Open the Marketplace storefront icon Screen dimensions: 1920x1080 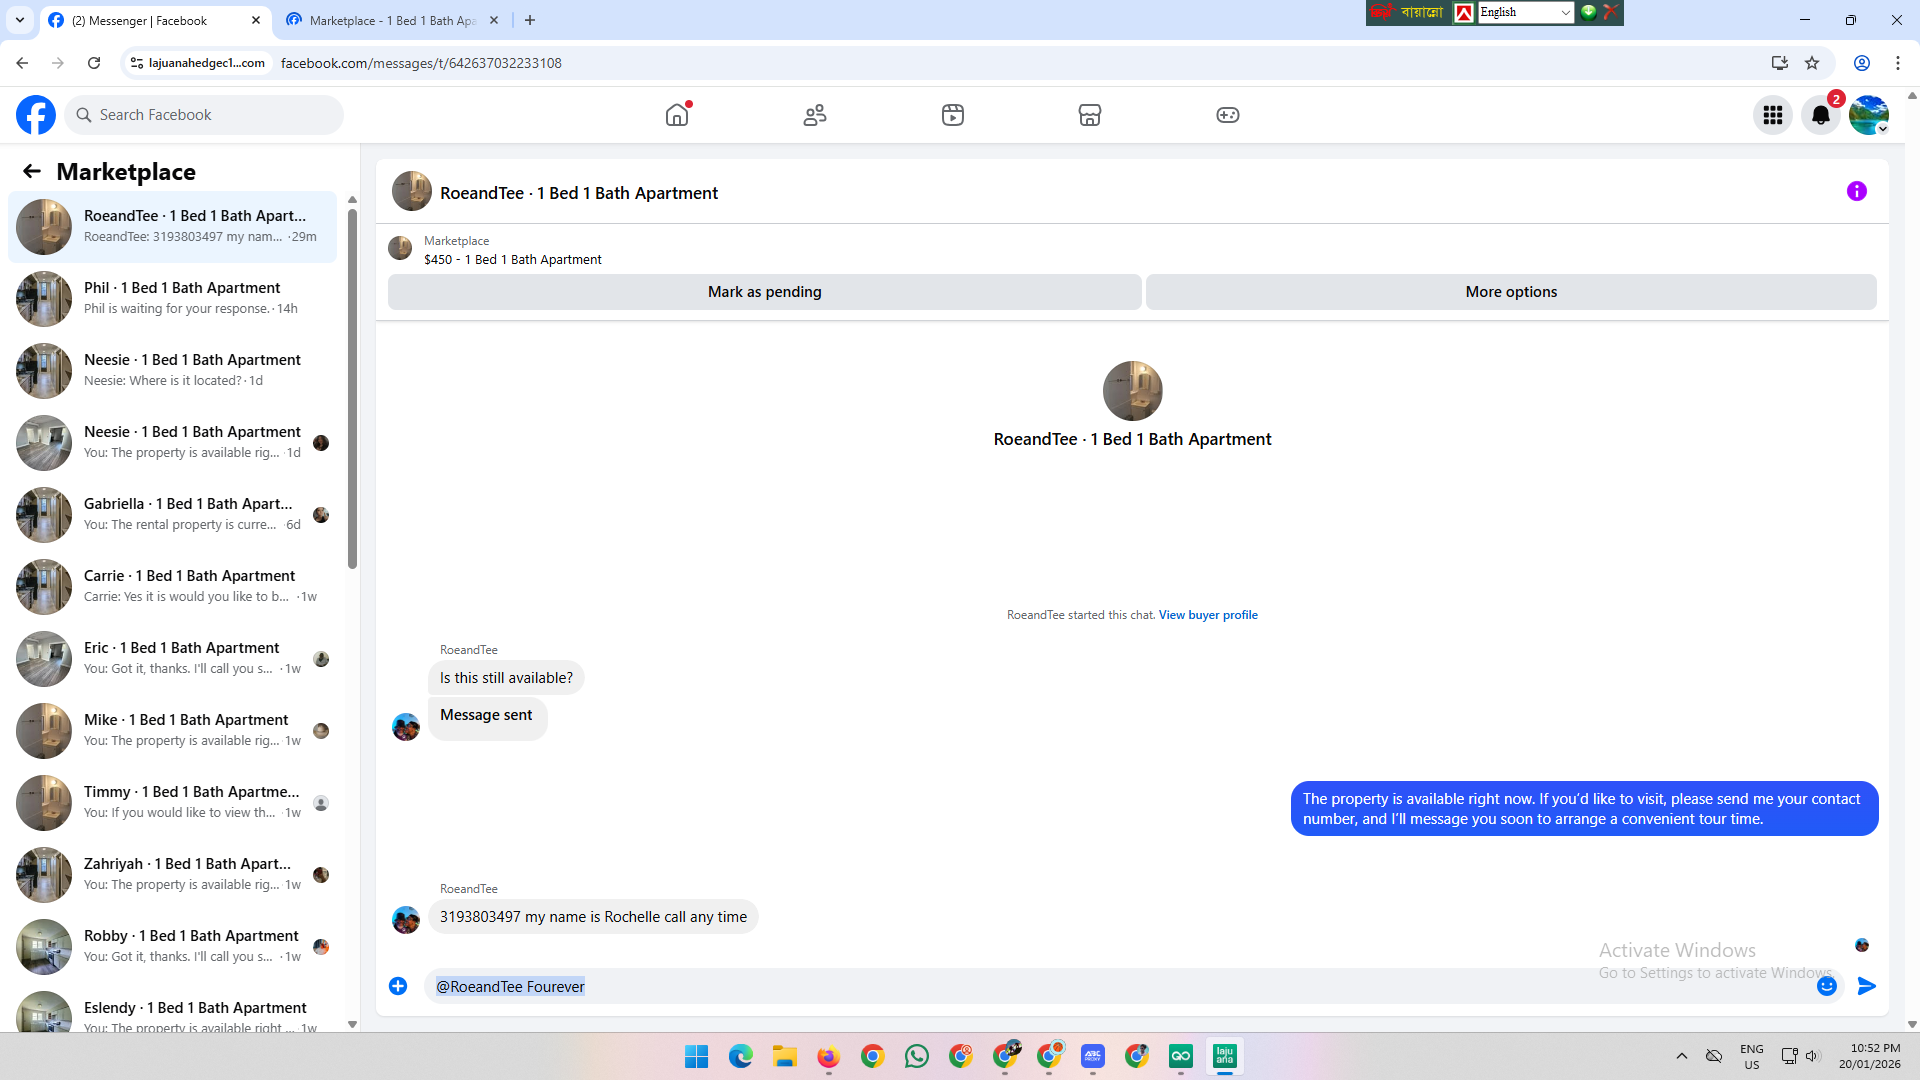1090,115
